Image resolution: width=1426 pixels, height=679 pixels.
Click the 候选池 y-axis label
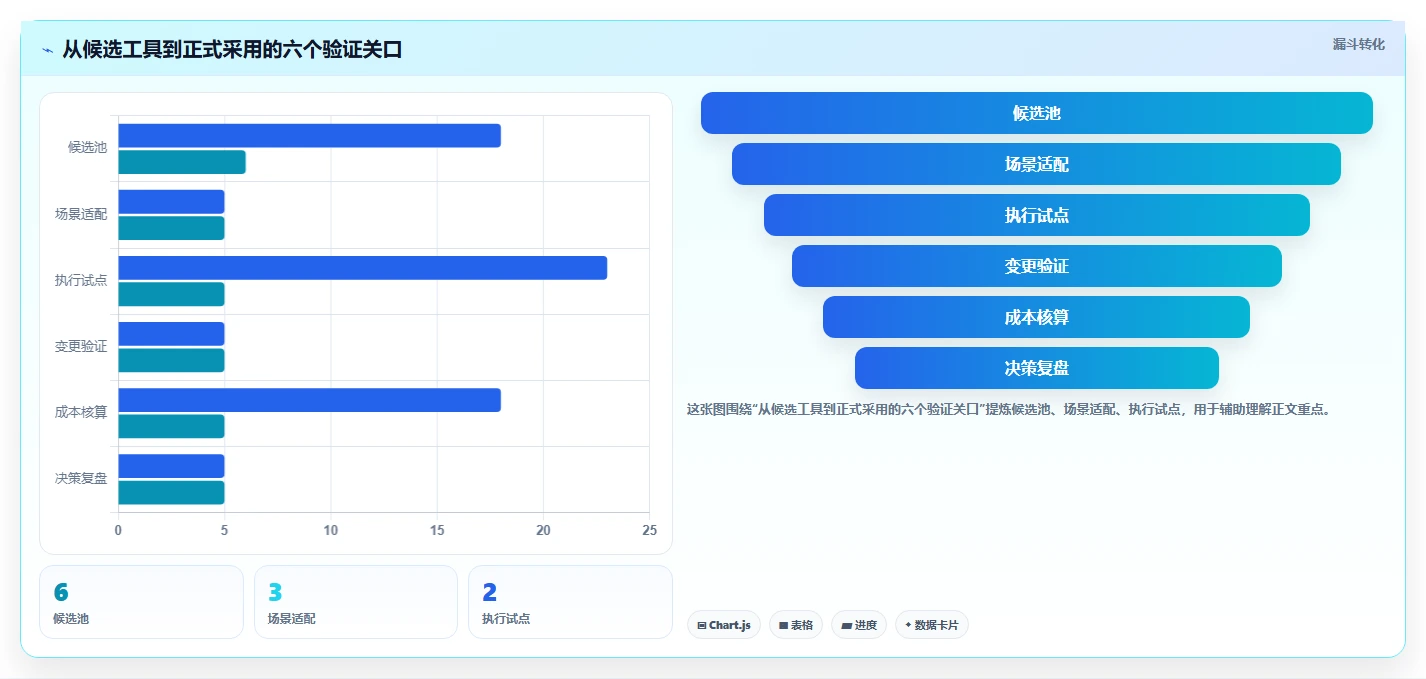pos(87,148)
